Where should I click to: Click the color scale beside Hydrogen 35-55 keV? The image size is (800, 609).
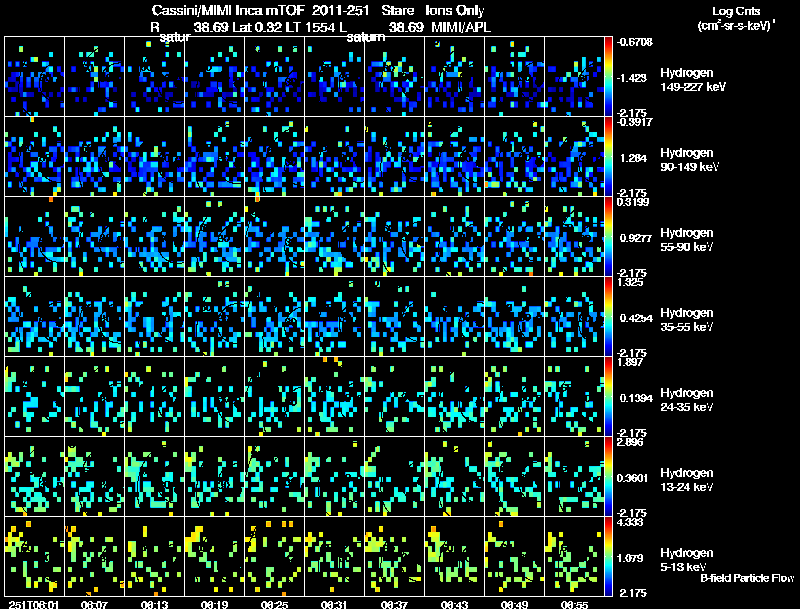coord(608,316)
